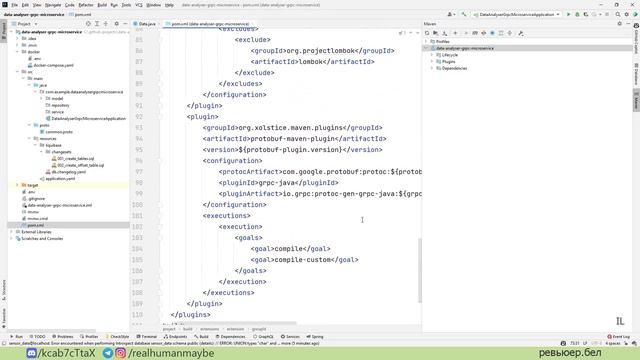Add Maven Projects plus icon
The image size is (640, 360).
tap(455, 33)
